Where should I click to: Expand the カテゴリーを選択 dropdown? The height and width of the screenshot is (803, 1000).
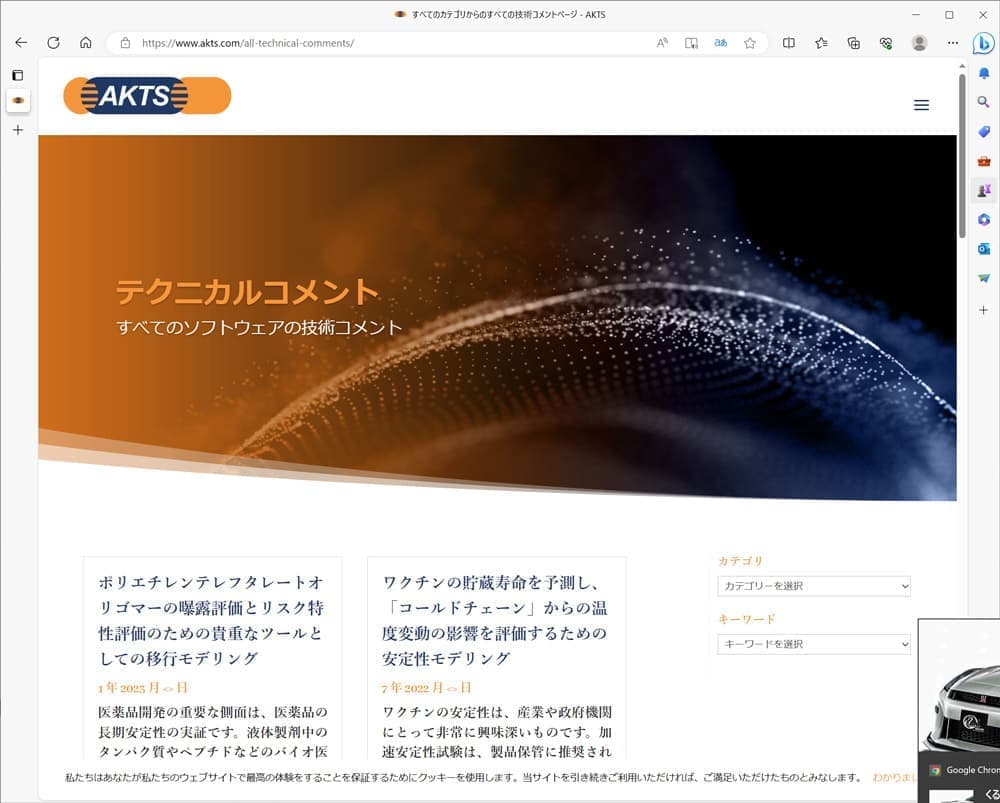[x=813, y=586]
